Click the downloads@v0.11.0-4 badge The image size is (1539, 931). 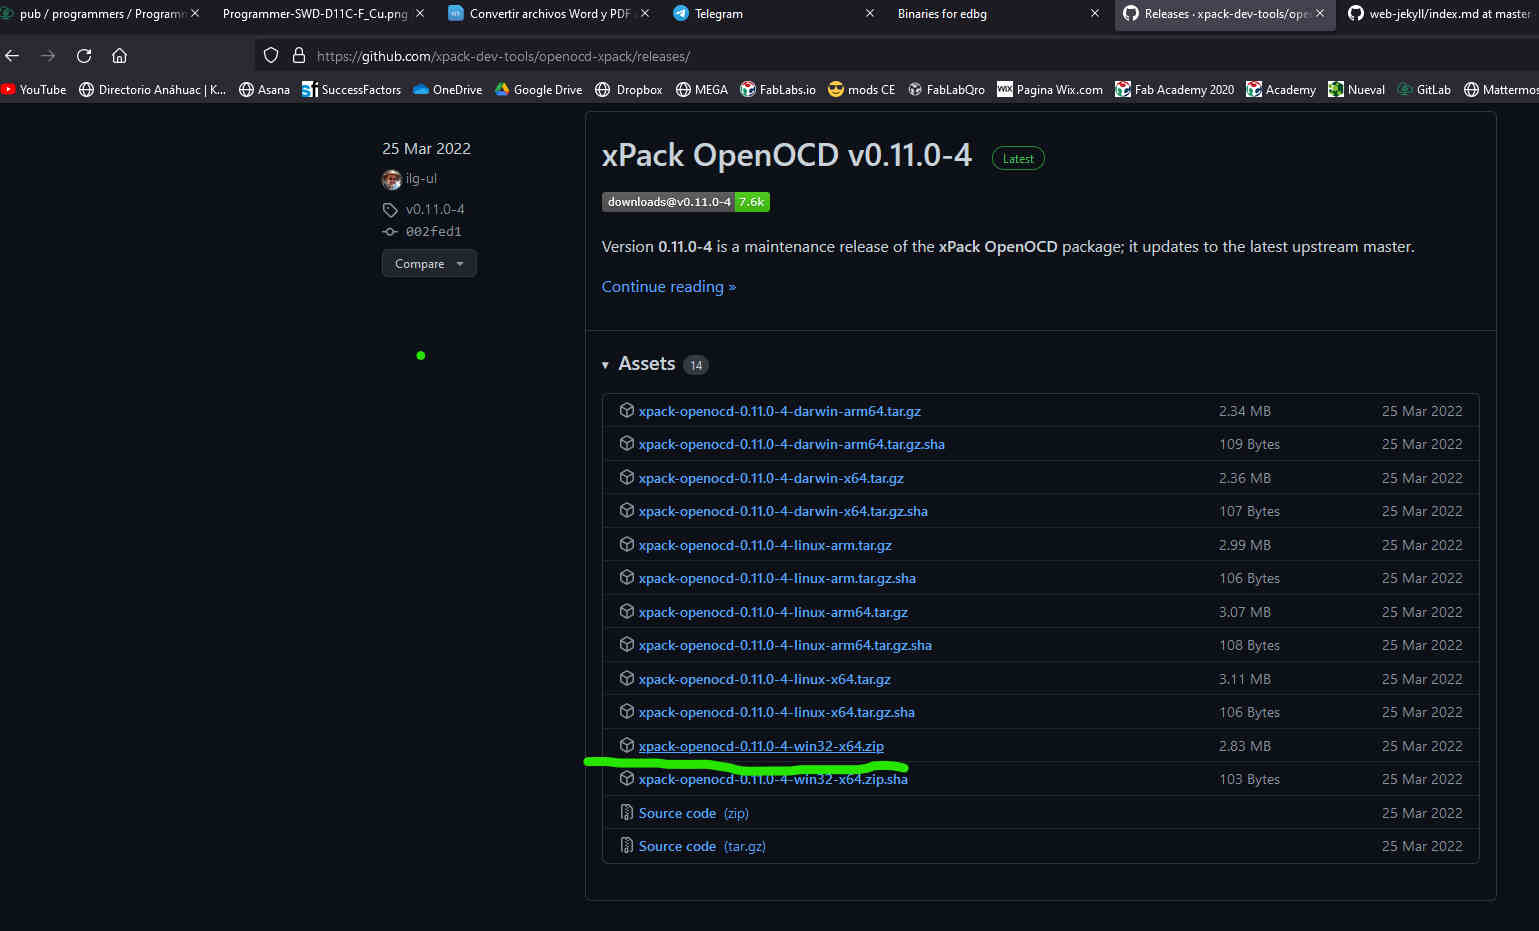(x=685, y=202)
